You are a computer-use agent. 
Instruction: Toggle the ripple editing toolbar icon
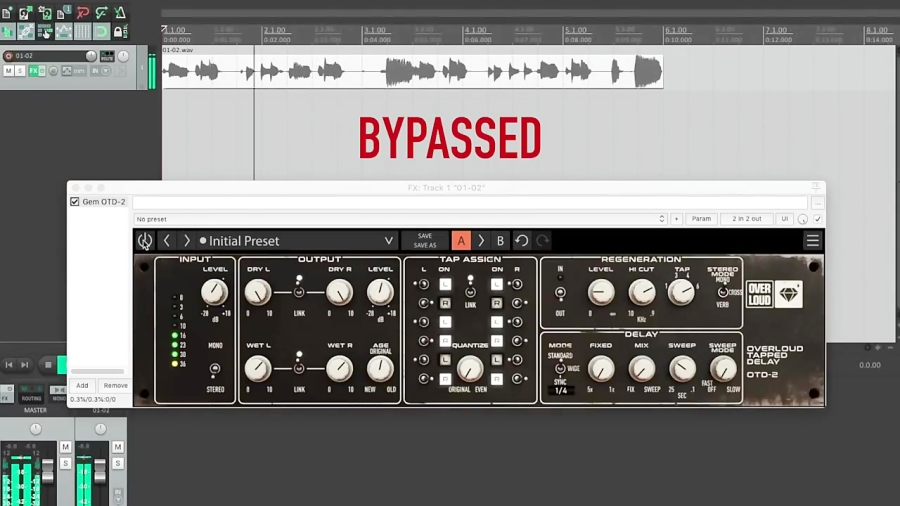45,31
